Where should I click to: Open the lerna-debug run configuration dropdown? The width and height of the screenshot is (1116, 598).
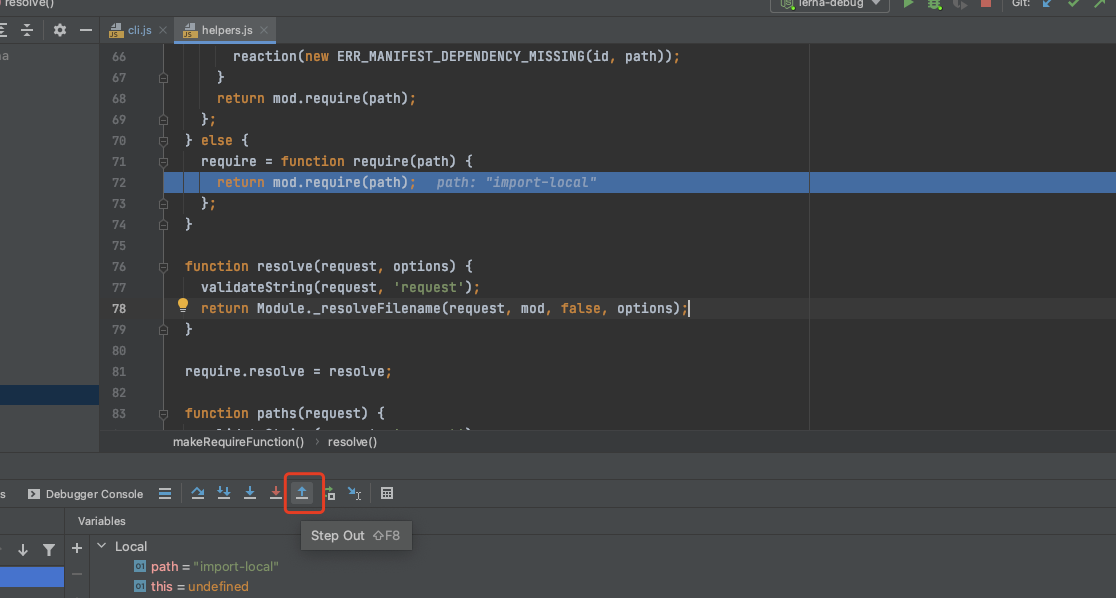830,4
